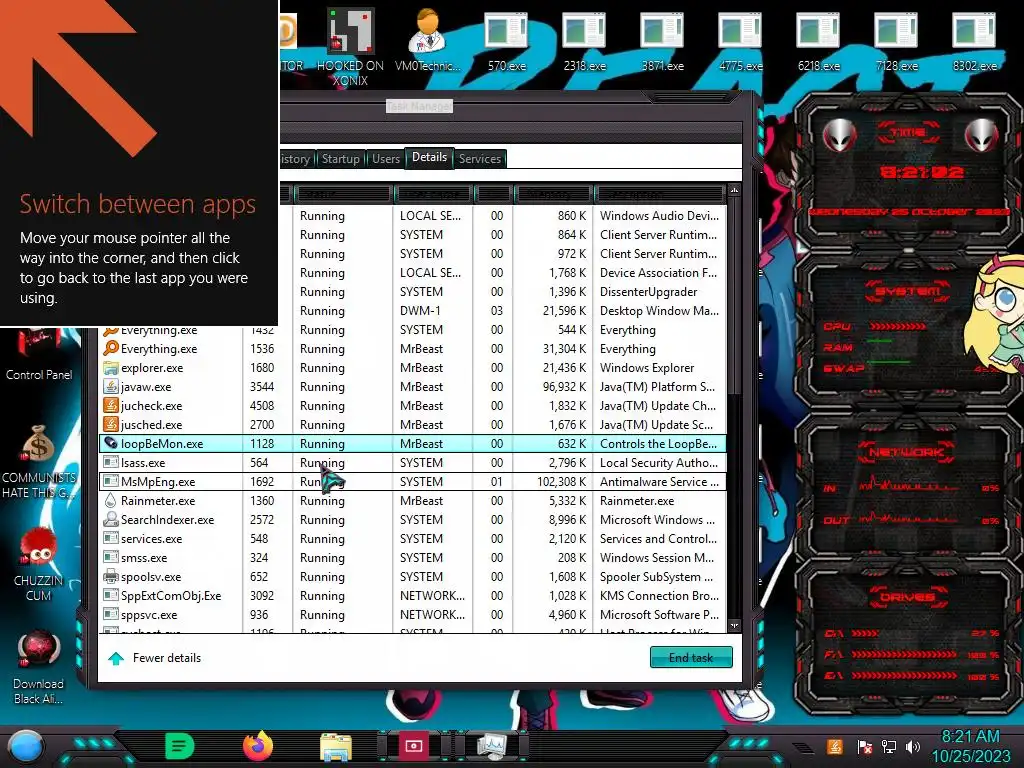1024x768 pixels.
Task: Switch to the Users tab
Action: [x=385, y=159]
